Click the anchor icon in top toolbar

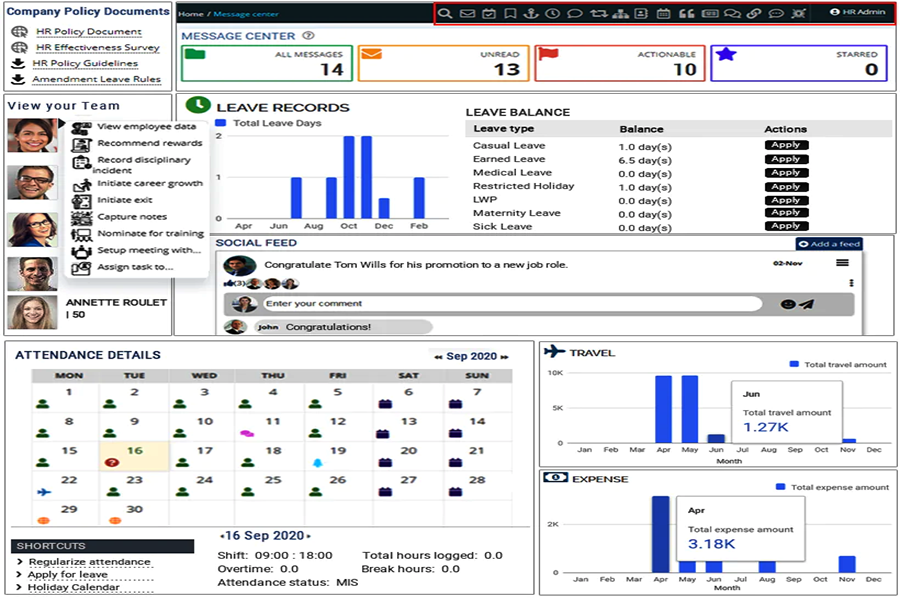click(531, 14)
